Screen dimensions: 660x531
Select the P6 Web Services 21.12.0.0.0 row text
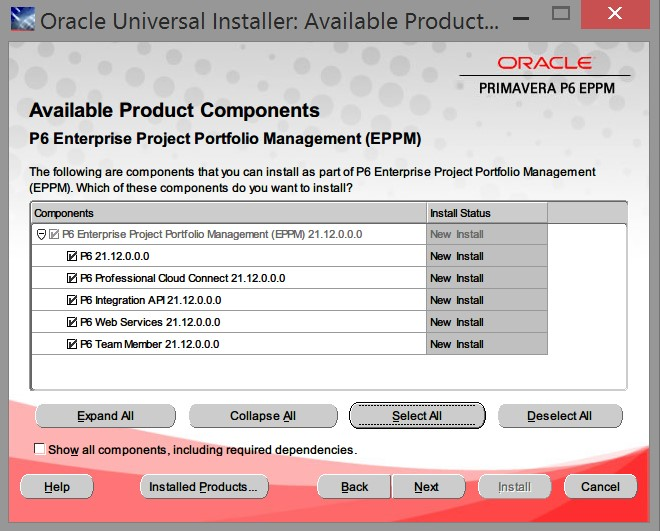click(x=150, y=322)
